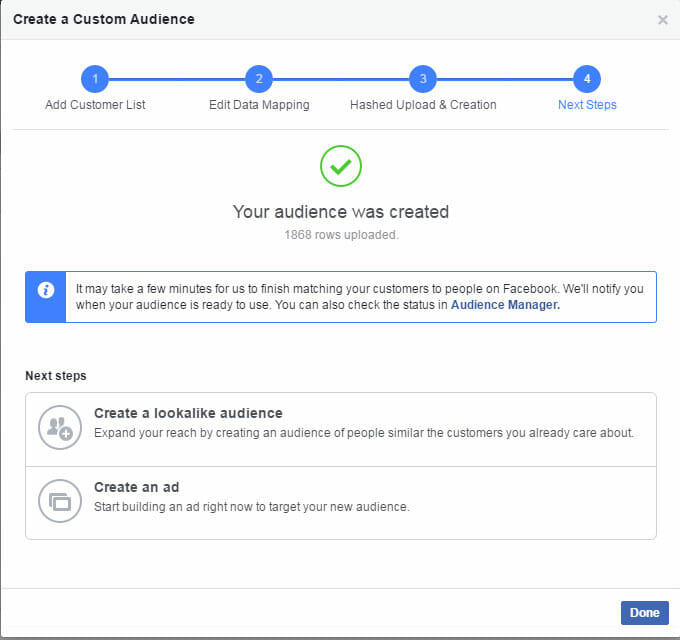This screenshot has height=640, width=680.
Task: Select the Add Customer List step label
Action: point(95,105)
